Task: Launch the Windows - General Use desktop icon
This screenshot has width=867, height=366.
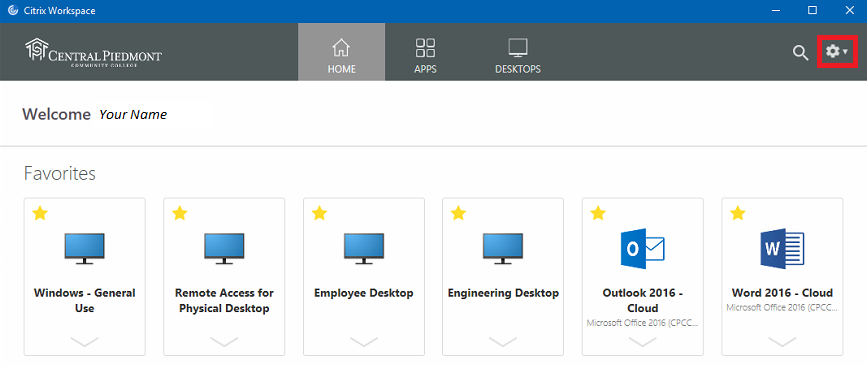Action: coord(85,248)
